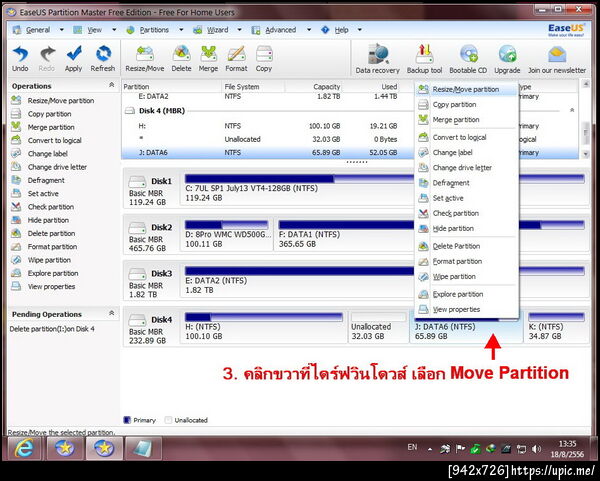The width and height of the screenshot is (600, 481).
Task: Click the Redo toolbar icon
Action: [x=47, y=59]
